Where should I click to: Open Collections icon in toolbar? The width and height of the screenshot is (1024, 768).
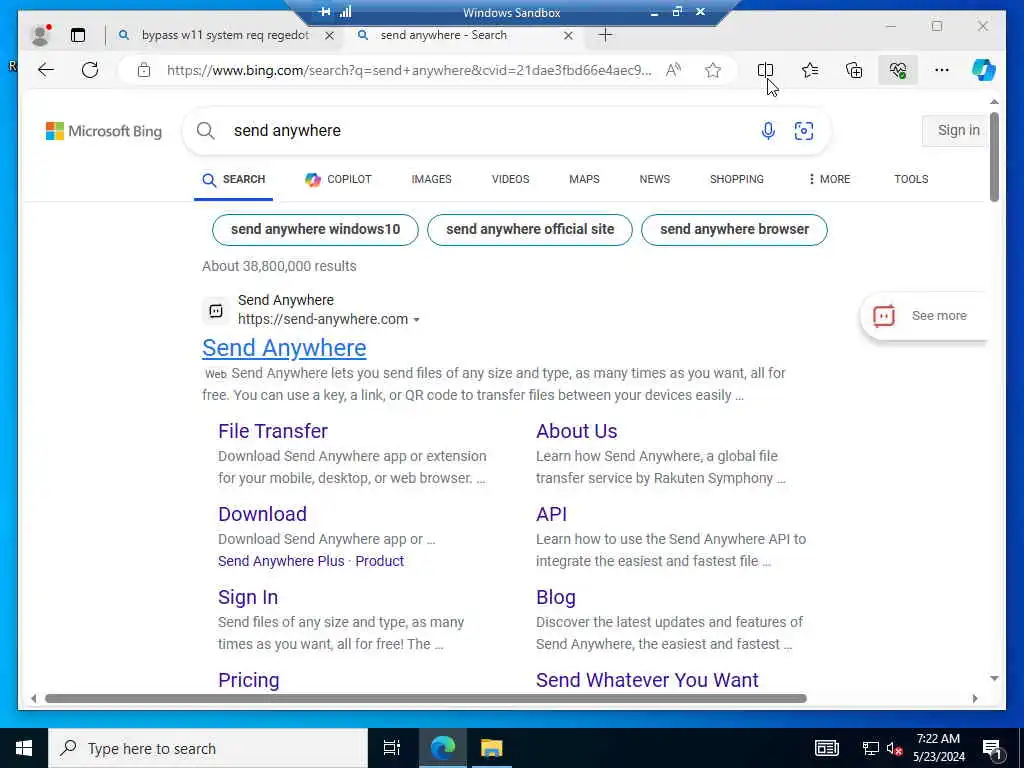tap(854, 70)
